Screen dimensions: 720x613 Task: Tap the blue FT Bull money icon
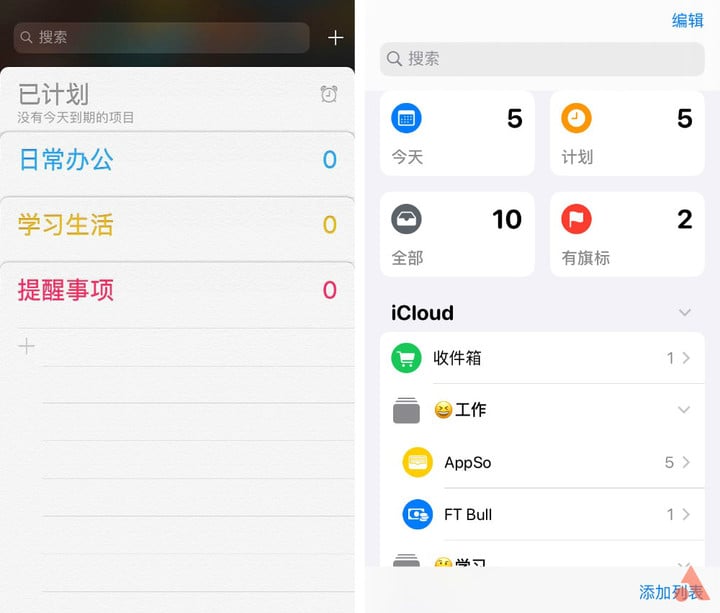coord(417,514)
